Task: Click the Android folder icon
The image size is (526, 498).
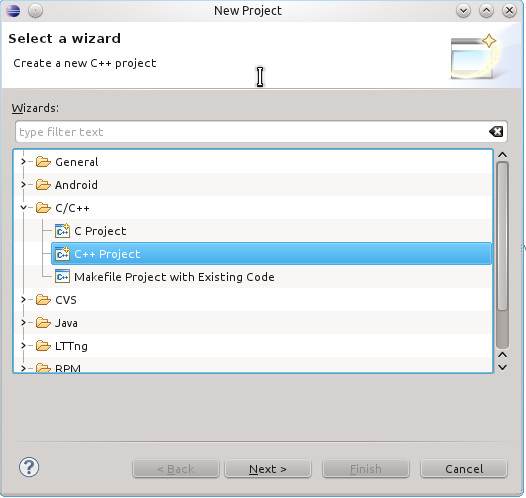Action: [43, 184]
